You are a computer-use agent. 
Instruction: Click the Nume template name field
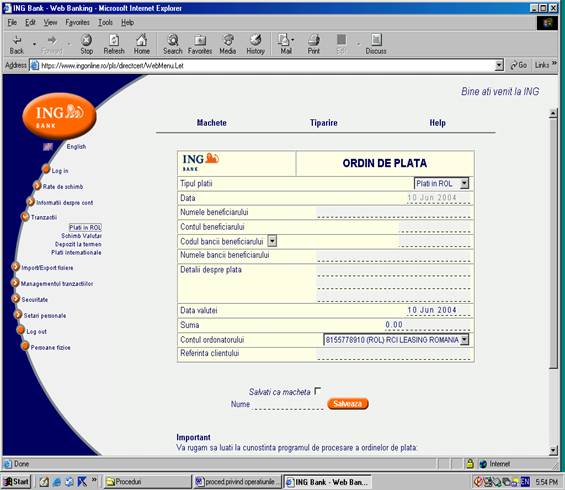pyautogui.click(x=288, y=404)
